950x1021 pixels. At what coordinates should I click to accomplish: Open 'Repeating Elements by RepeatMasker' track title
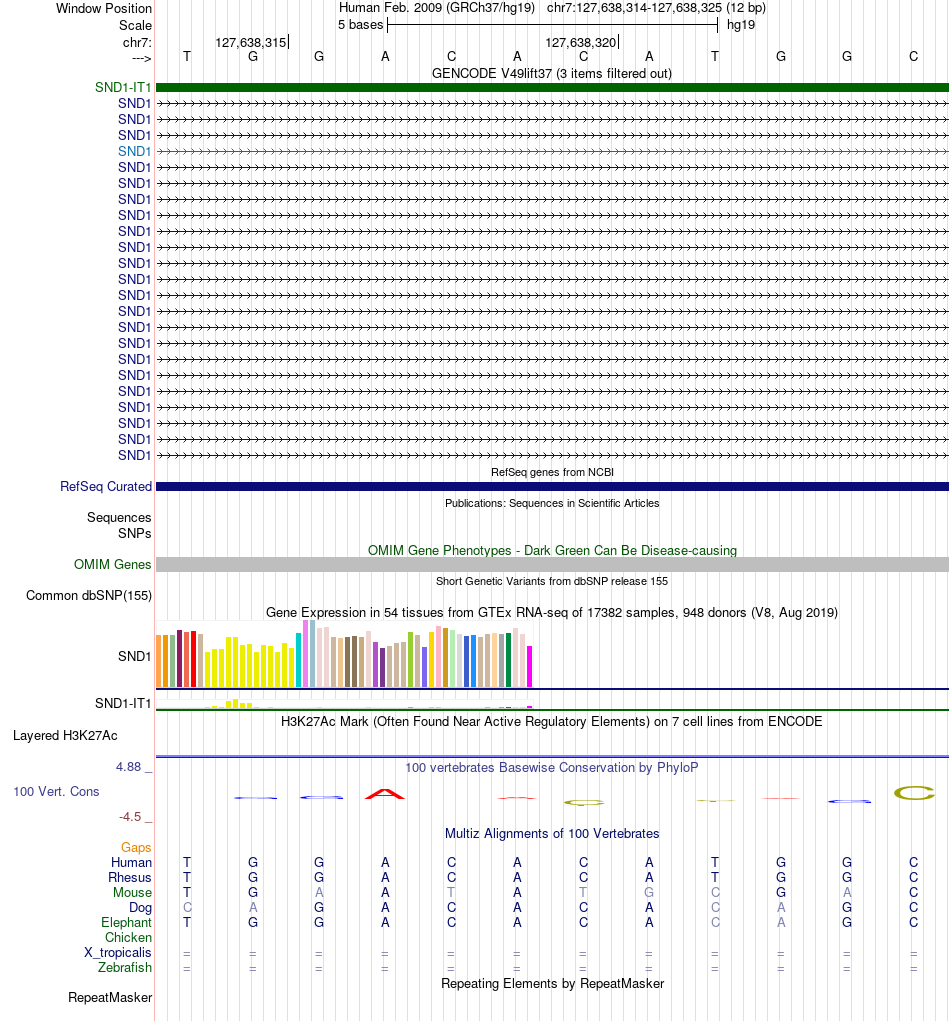(552, 984)
